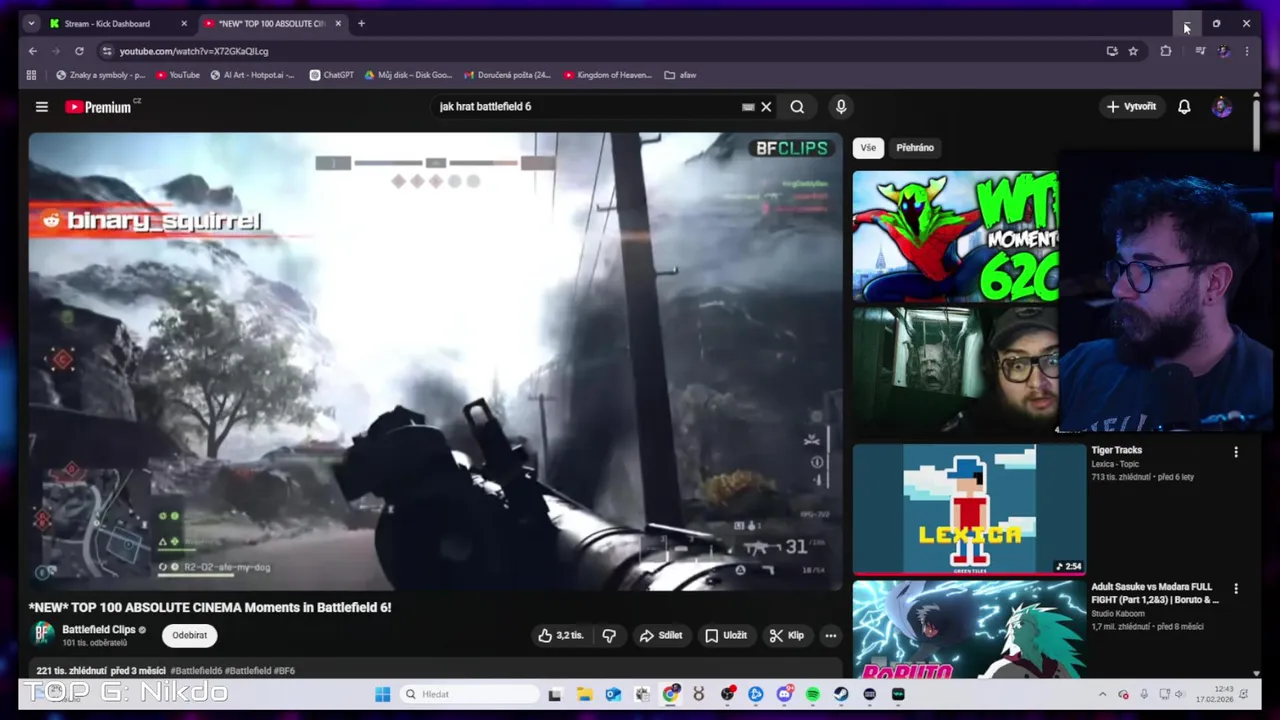
Task: Open AI Art - Hotpot.ai bookmark
Action: 253,75
